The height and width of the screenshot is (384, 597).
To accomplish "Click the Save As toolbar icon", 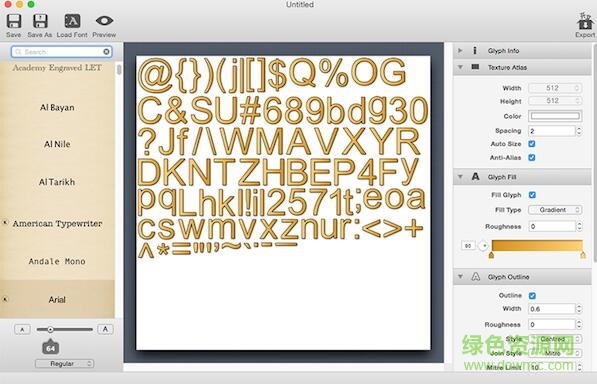I will pyautogui.click(x=40, y=21).
